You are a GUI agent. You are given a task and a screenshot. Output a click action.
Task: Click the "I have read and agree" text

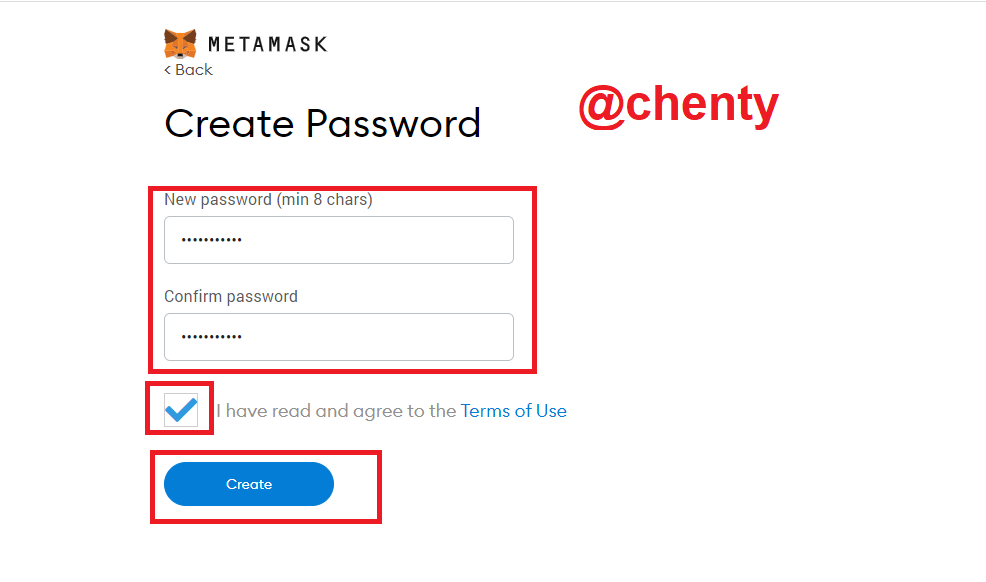(x=336, y=411)
